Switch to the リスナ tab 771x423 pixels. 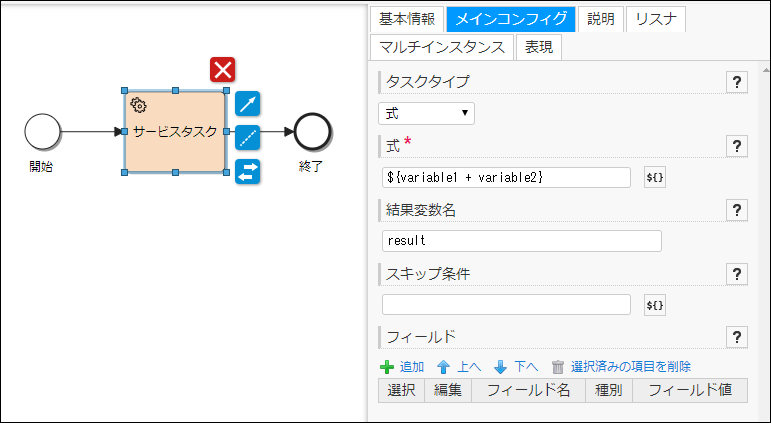point(655,19)
